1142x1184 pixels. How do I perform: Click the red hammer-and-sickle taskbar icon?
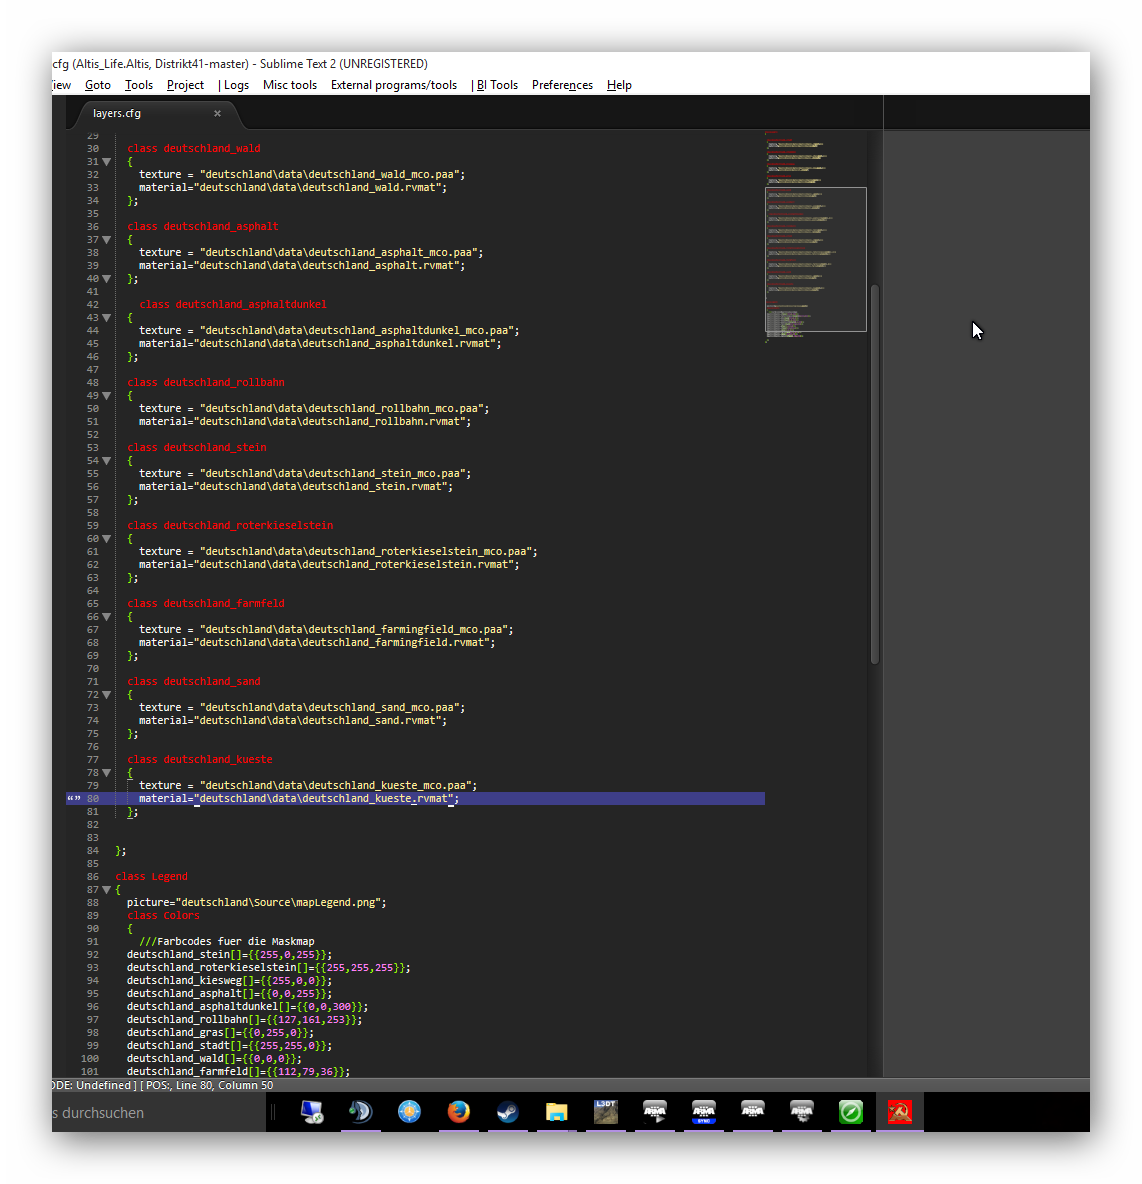[900, 1112]
